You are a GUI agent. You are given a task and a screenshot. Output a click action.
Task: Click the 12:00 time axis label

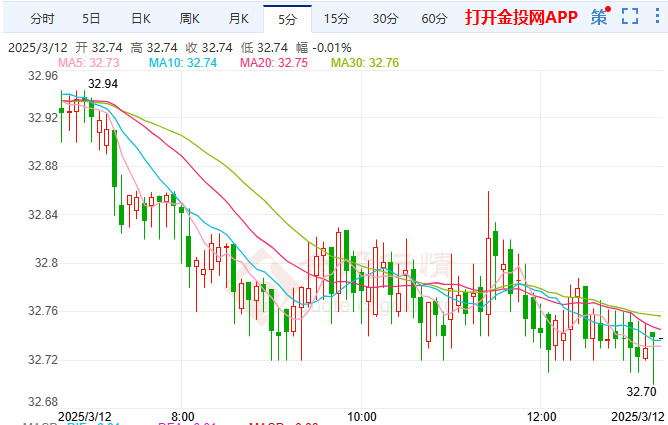point(541,416)
